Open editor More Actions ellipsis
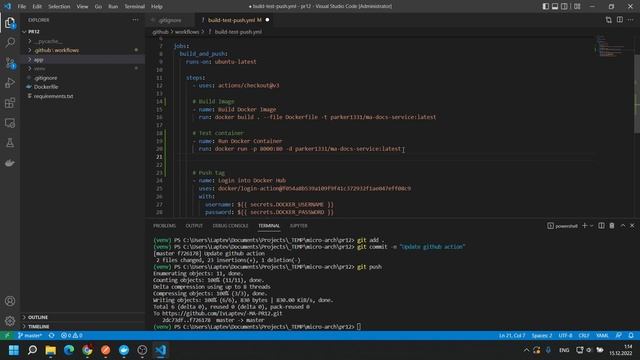This screenshot has height=360, width=640. click(x=631, y=20)
